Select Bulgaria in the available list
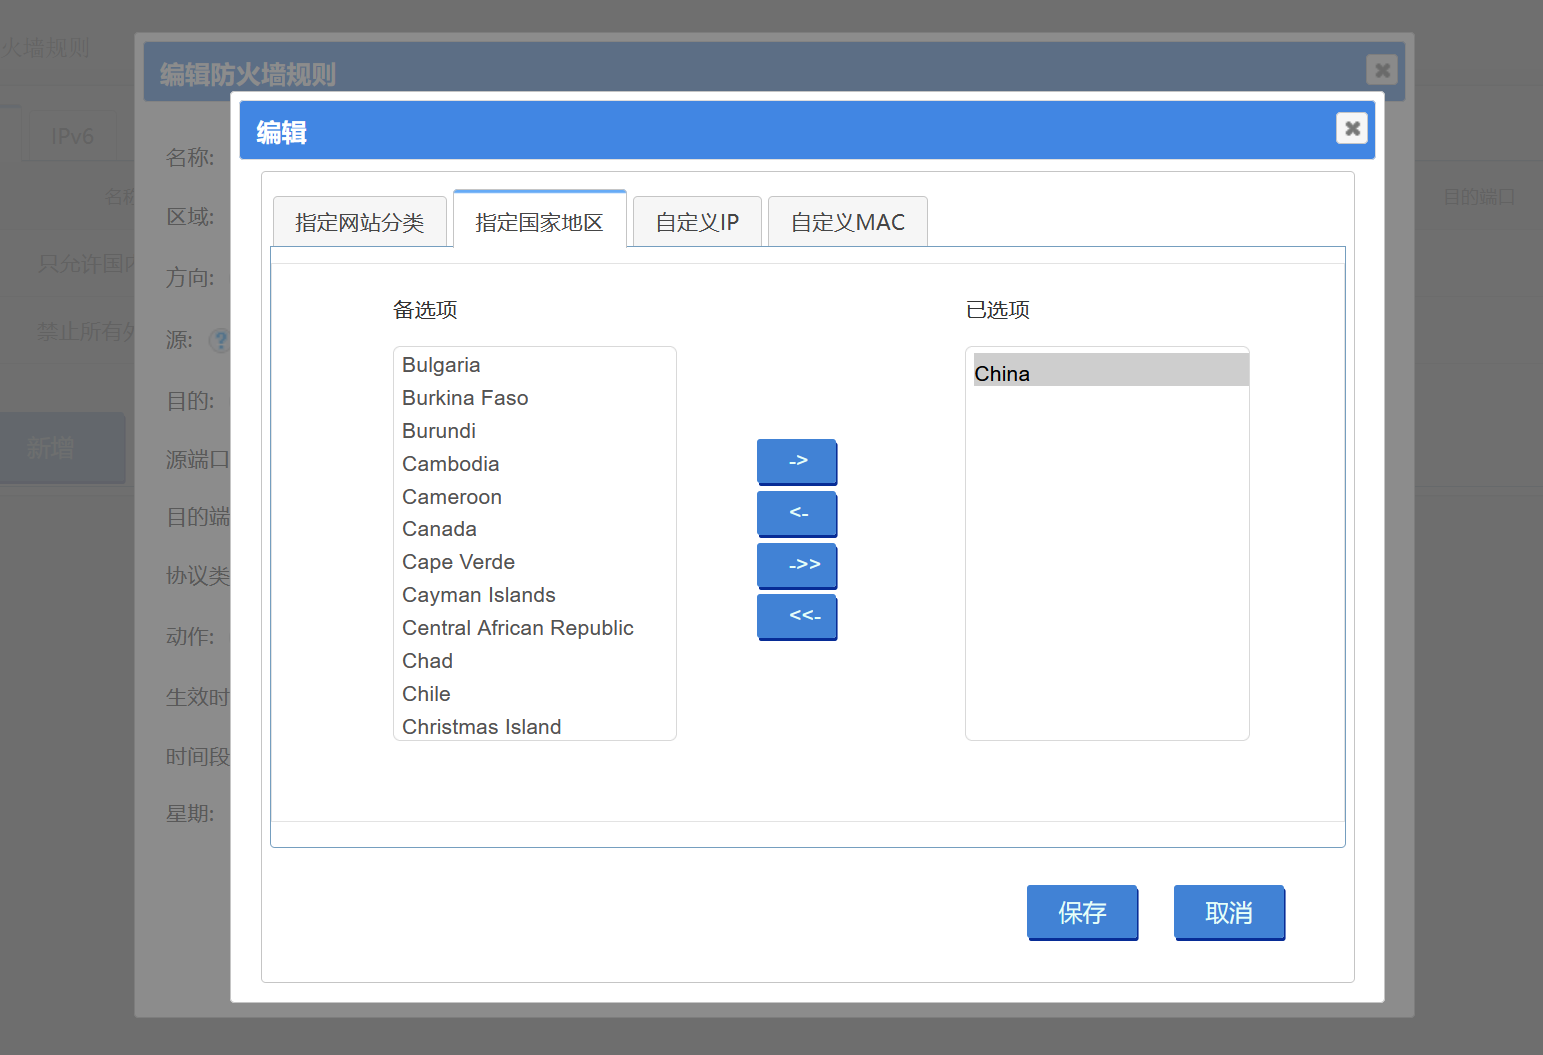The height and width of the screenshot is (1055, 1543). pos(441,365)
